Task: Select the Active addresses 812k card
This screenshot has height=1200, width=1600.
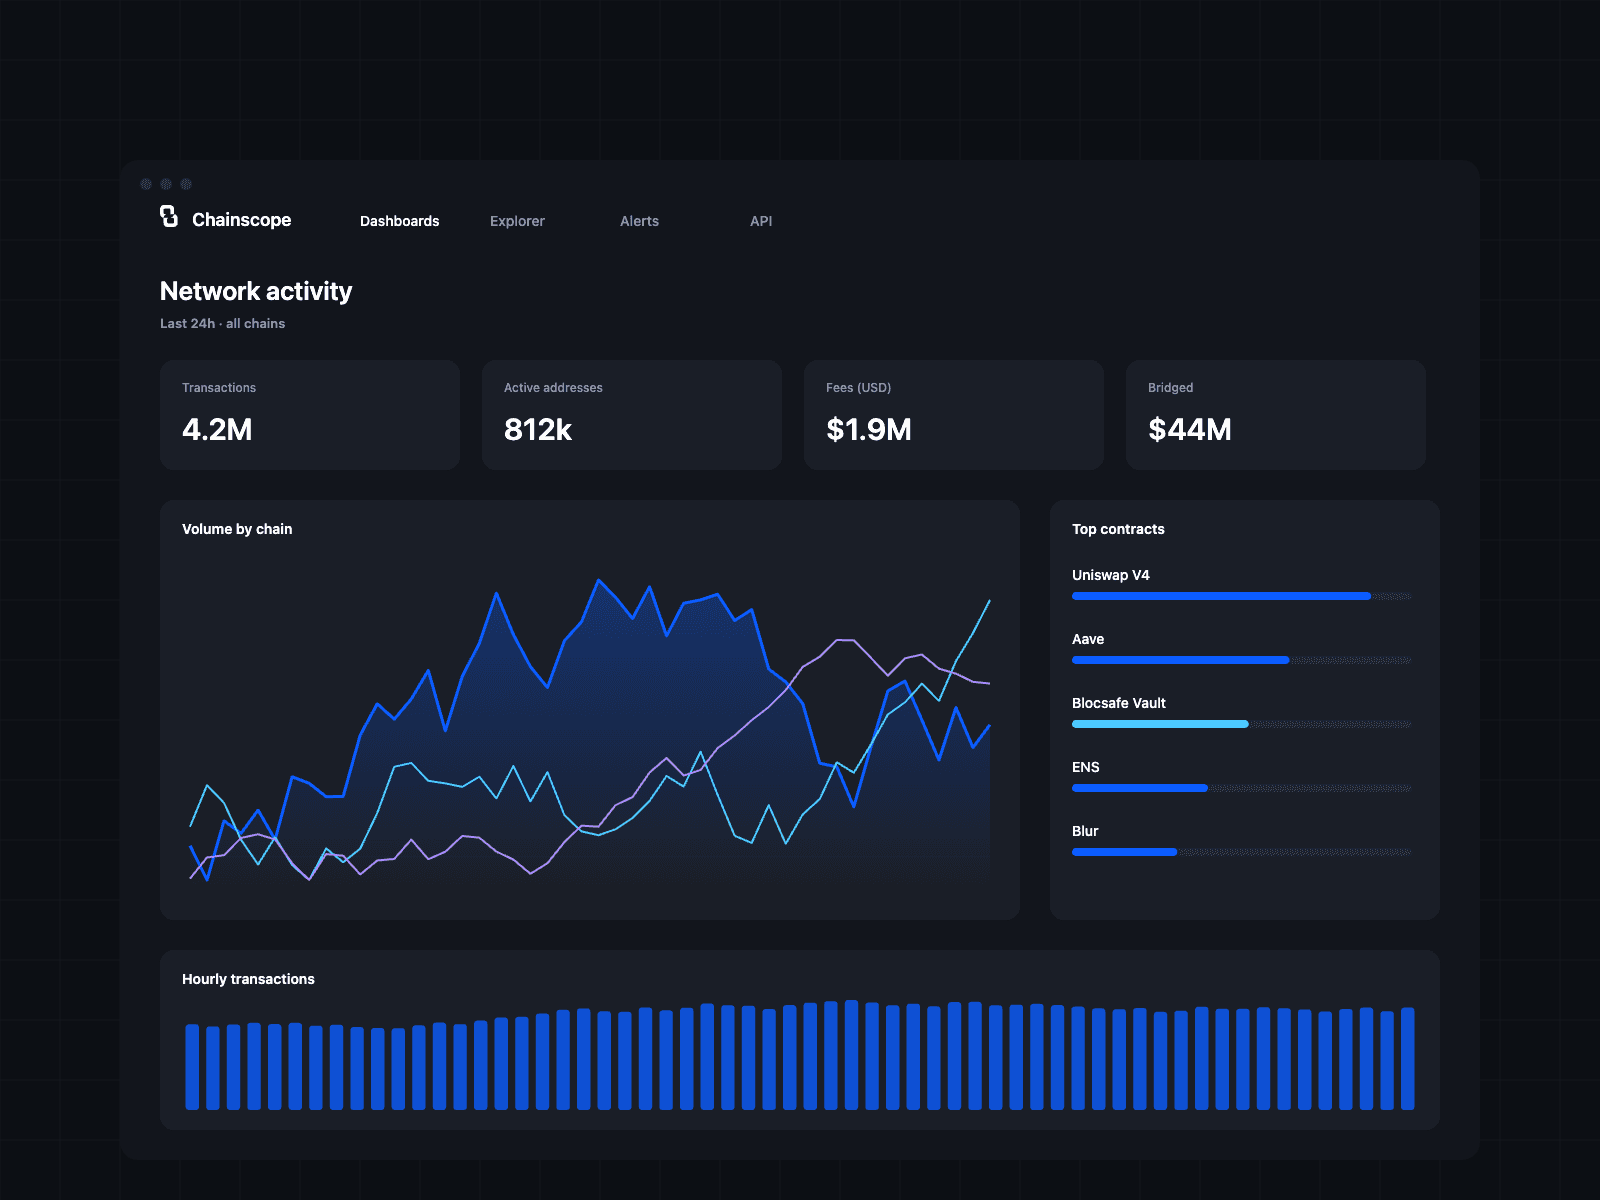Action: 632,415
